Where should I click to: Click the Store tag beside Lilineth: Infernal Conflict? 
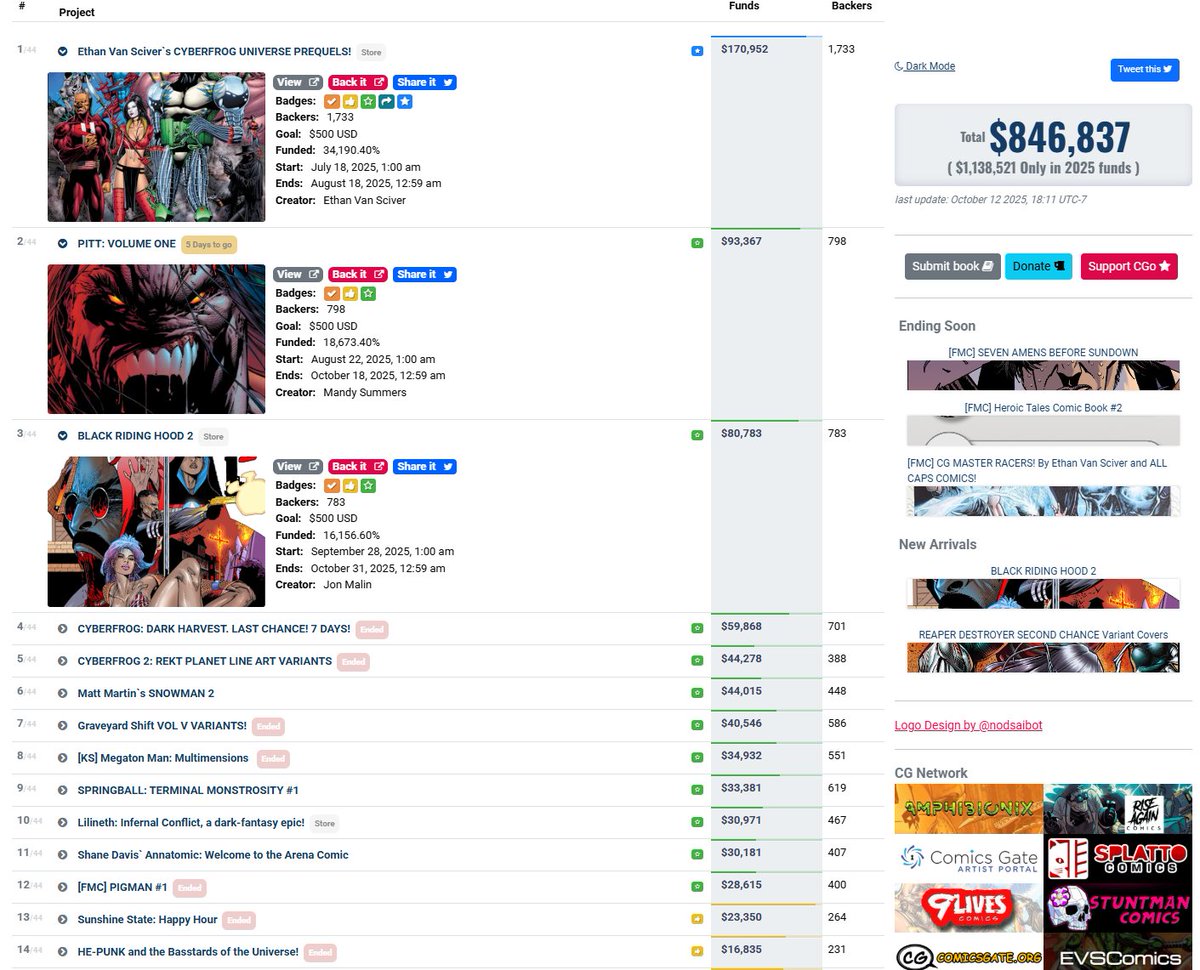pos(324,823)
